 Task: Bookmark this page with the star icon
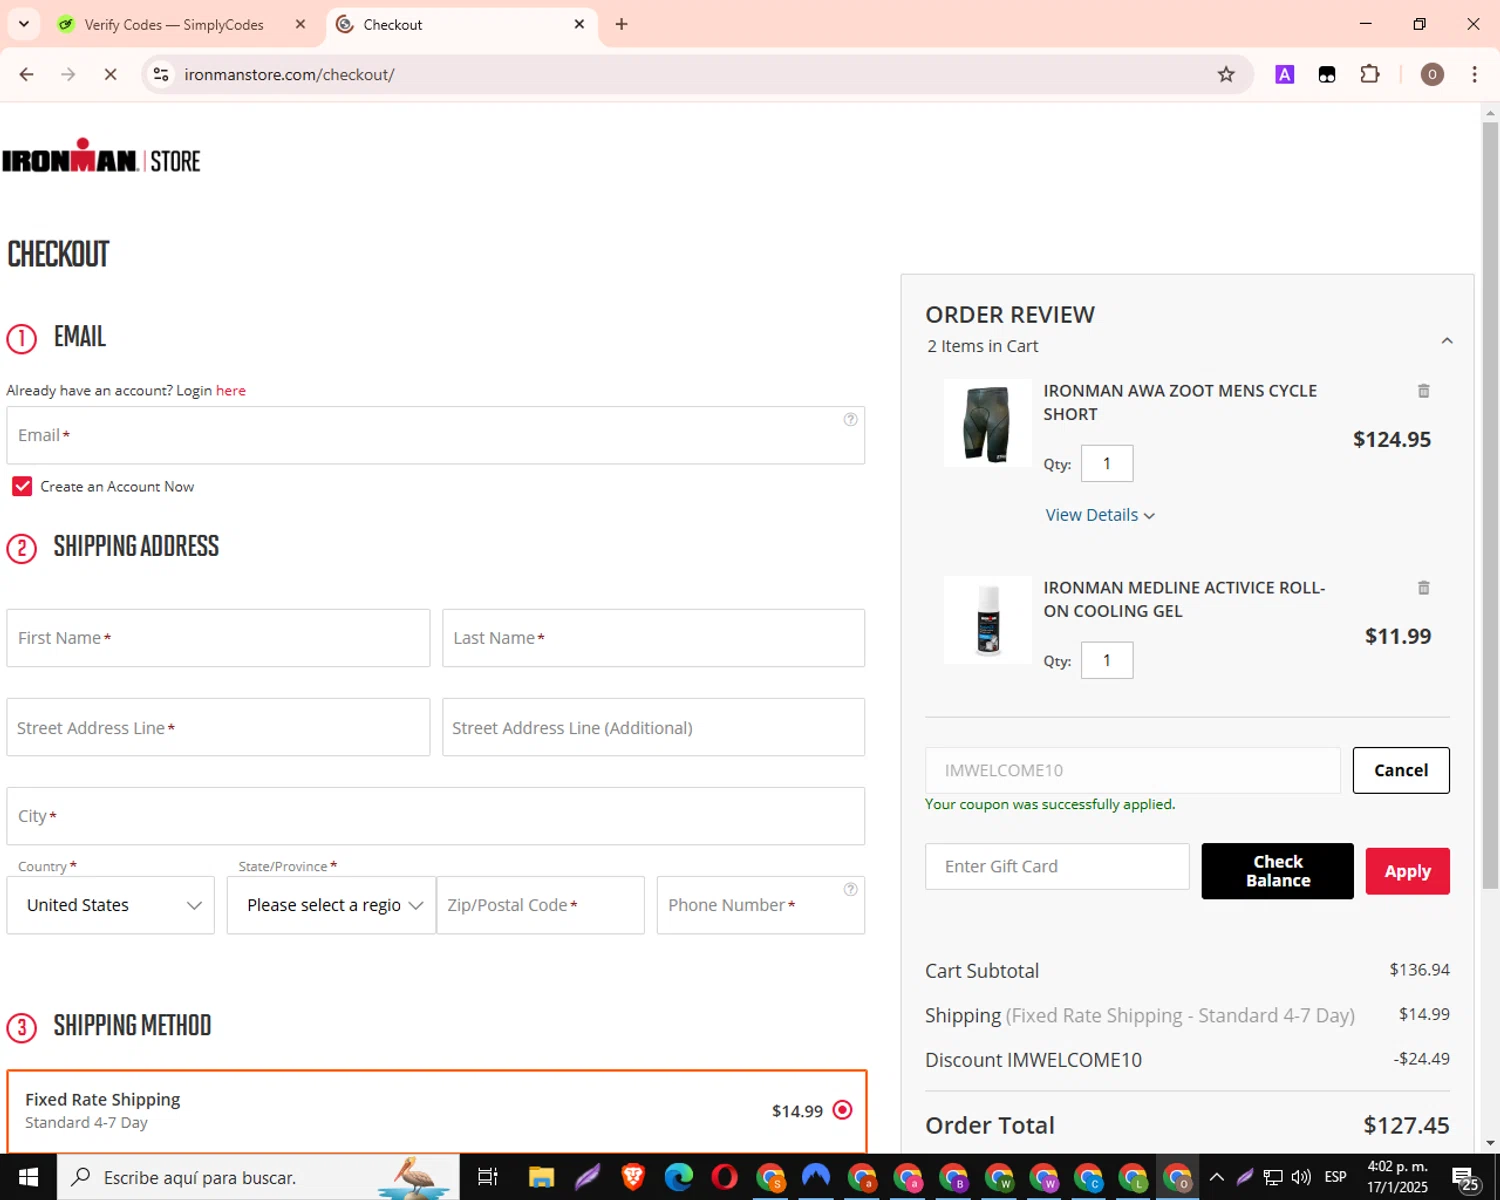pos(1226,75)
